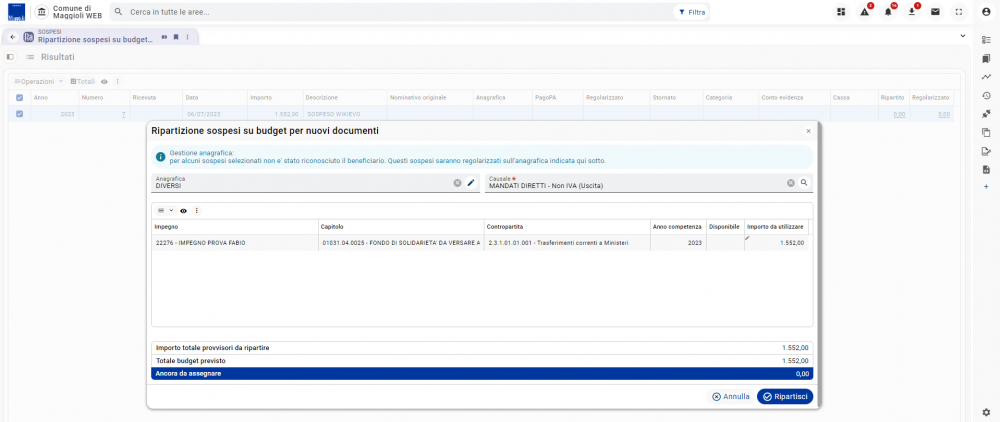This screenshot has width=1000, height=422.
Task: Click the Annulla button
Action: [x=731, y=397]
